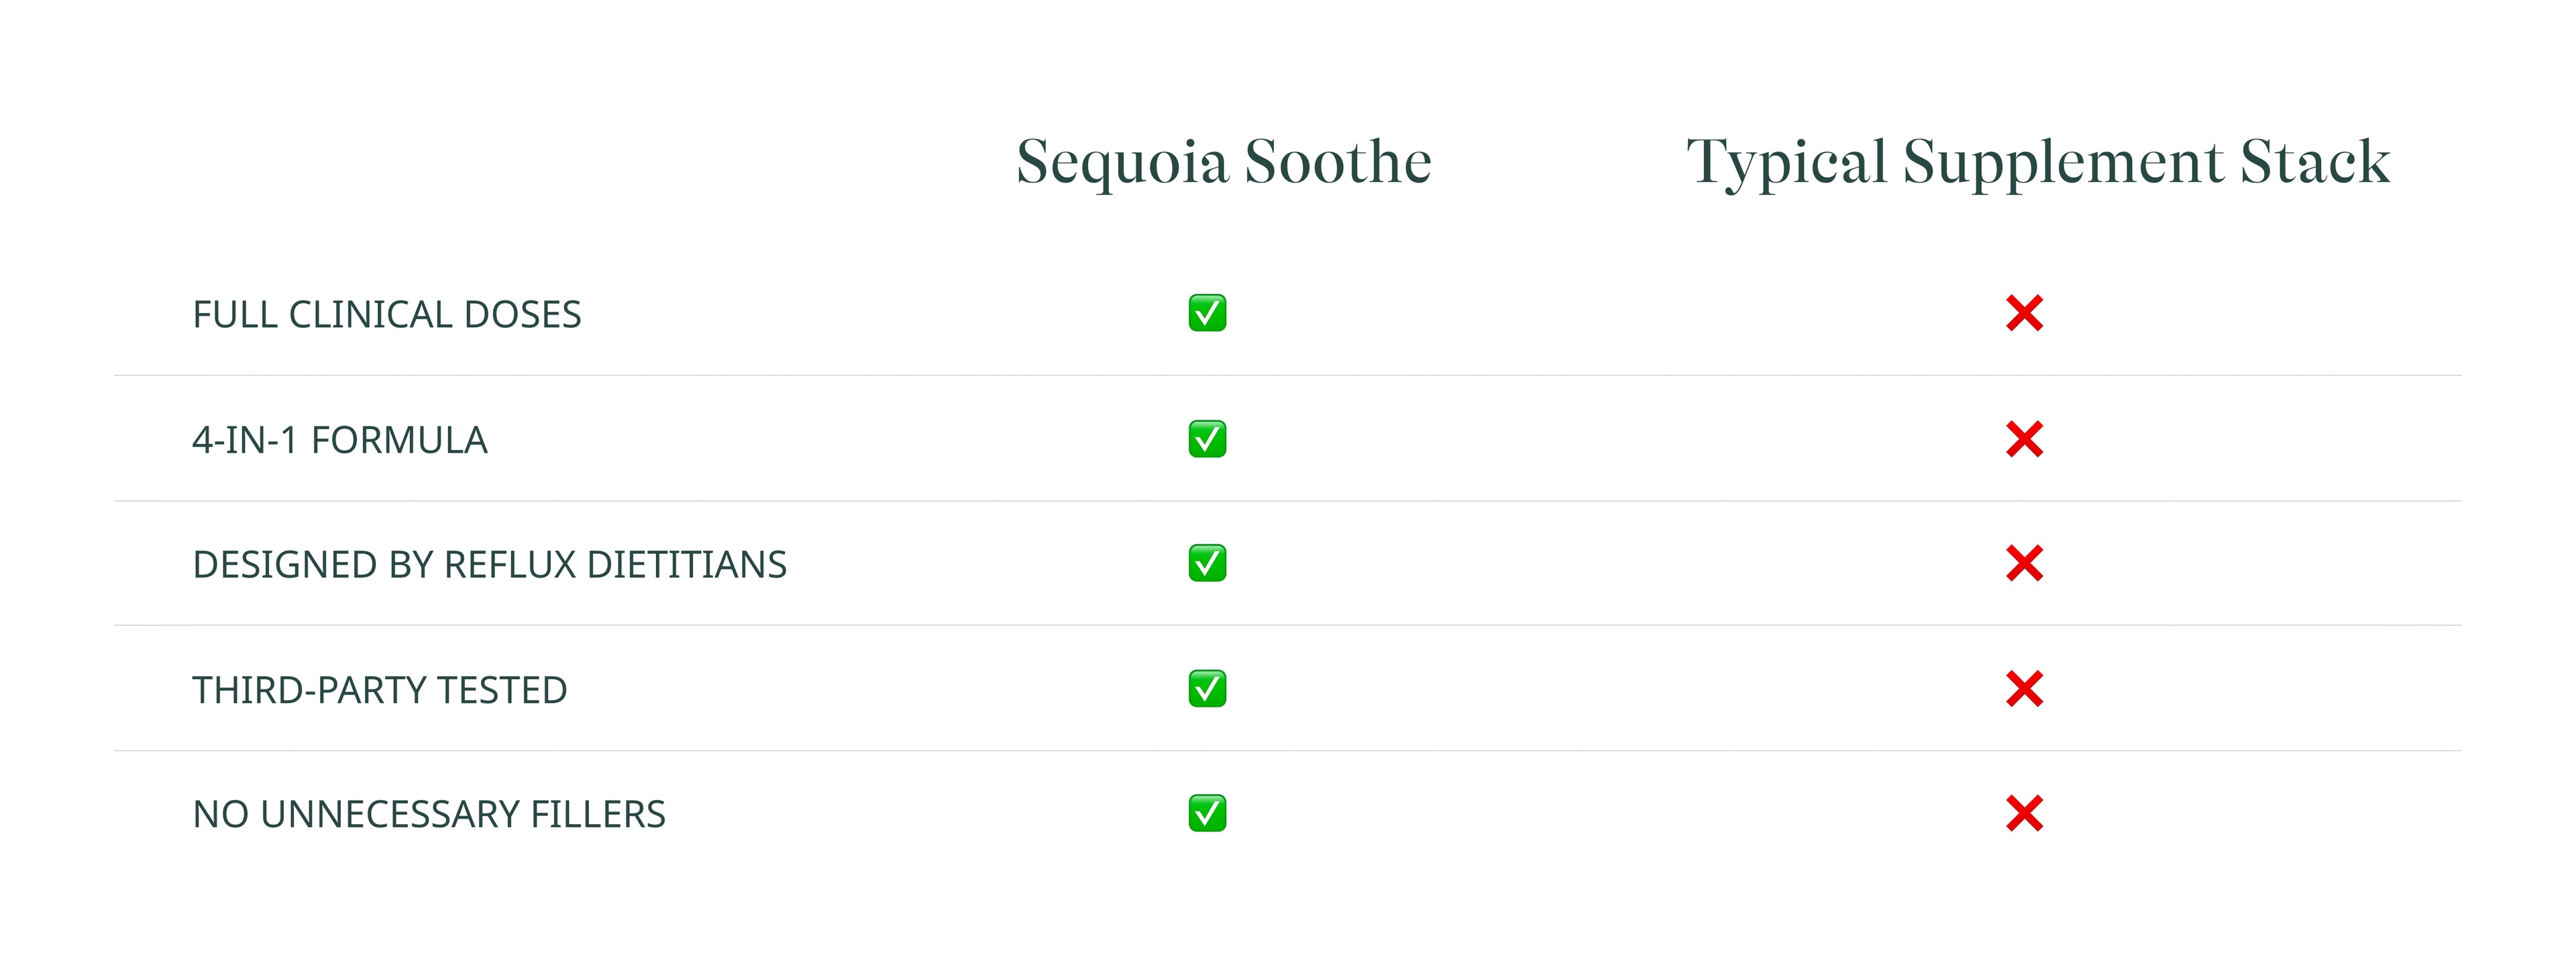Click red X for Designed by Reflux Dietitians
This screenshot has height=965, width=2576.
tap(2024, 563)
